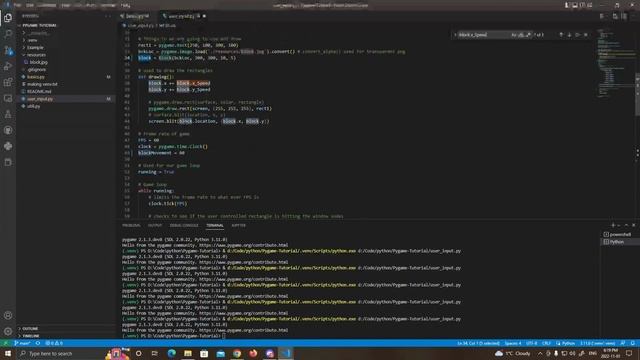Switch to the JUPYTER panel tab
The width and height of the screenshot is (640, 360).
point(238,225)
